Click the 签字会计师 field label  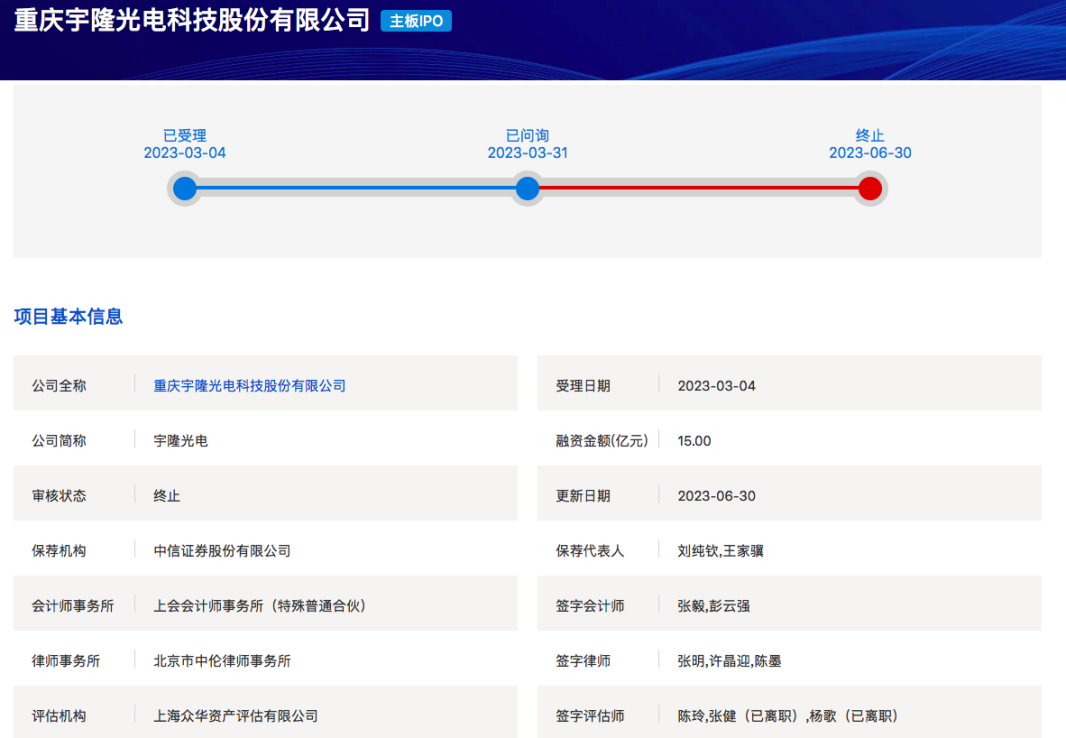(590, 606)
